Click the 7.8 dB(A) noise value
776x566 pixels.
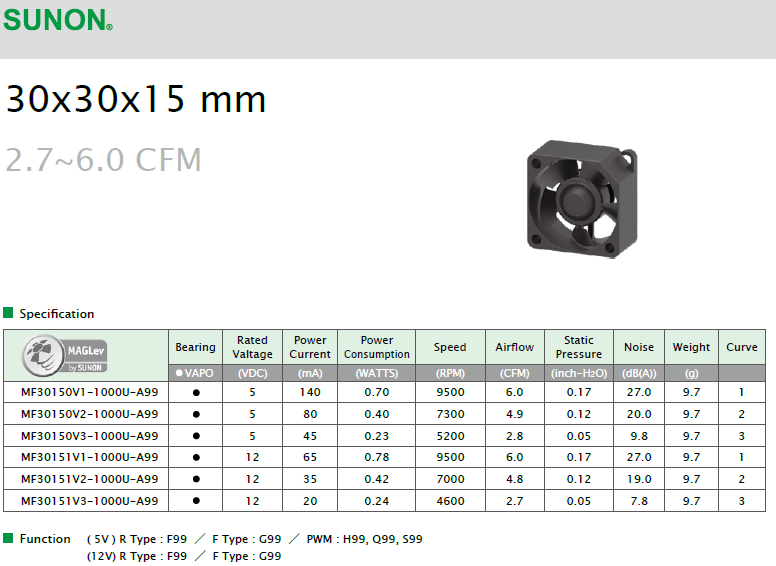639,501
